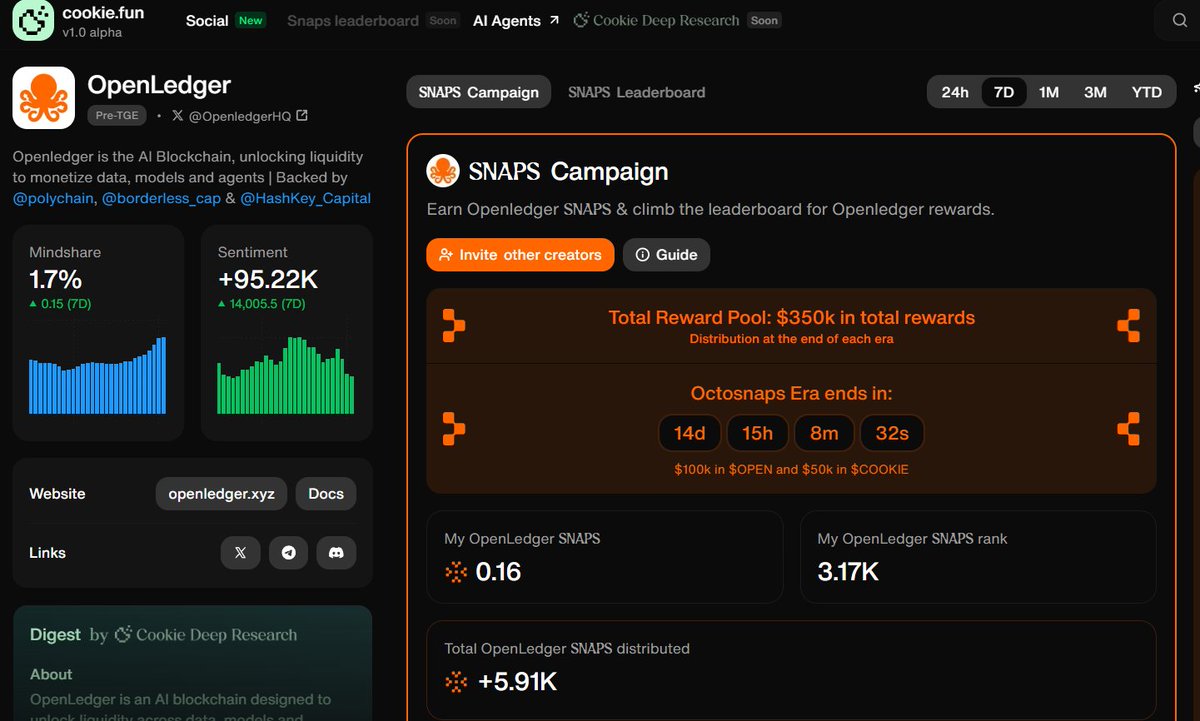Open the AI Agents menu

pos(507,19)
